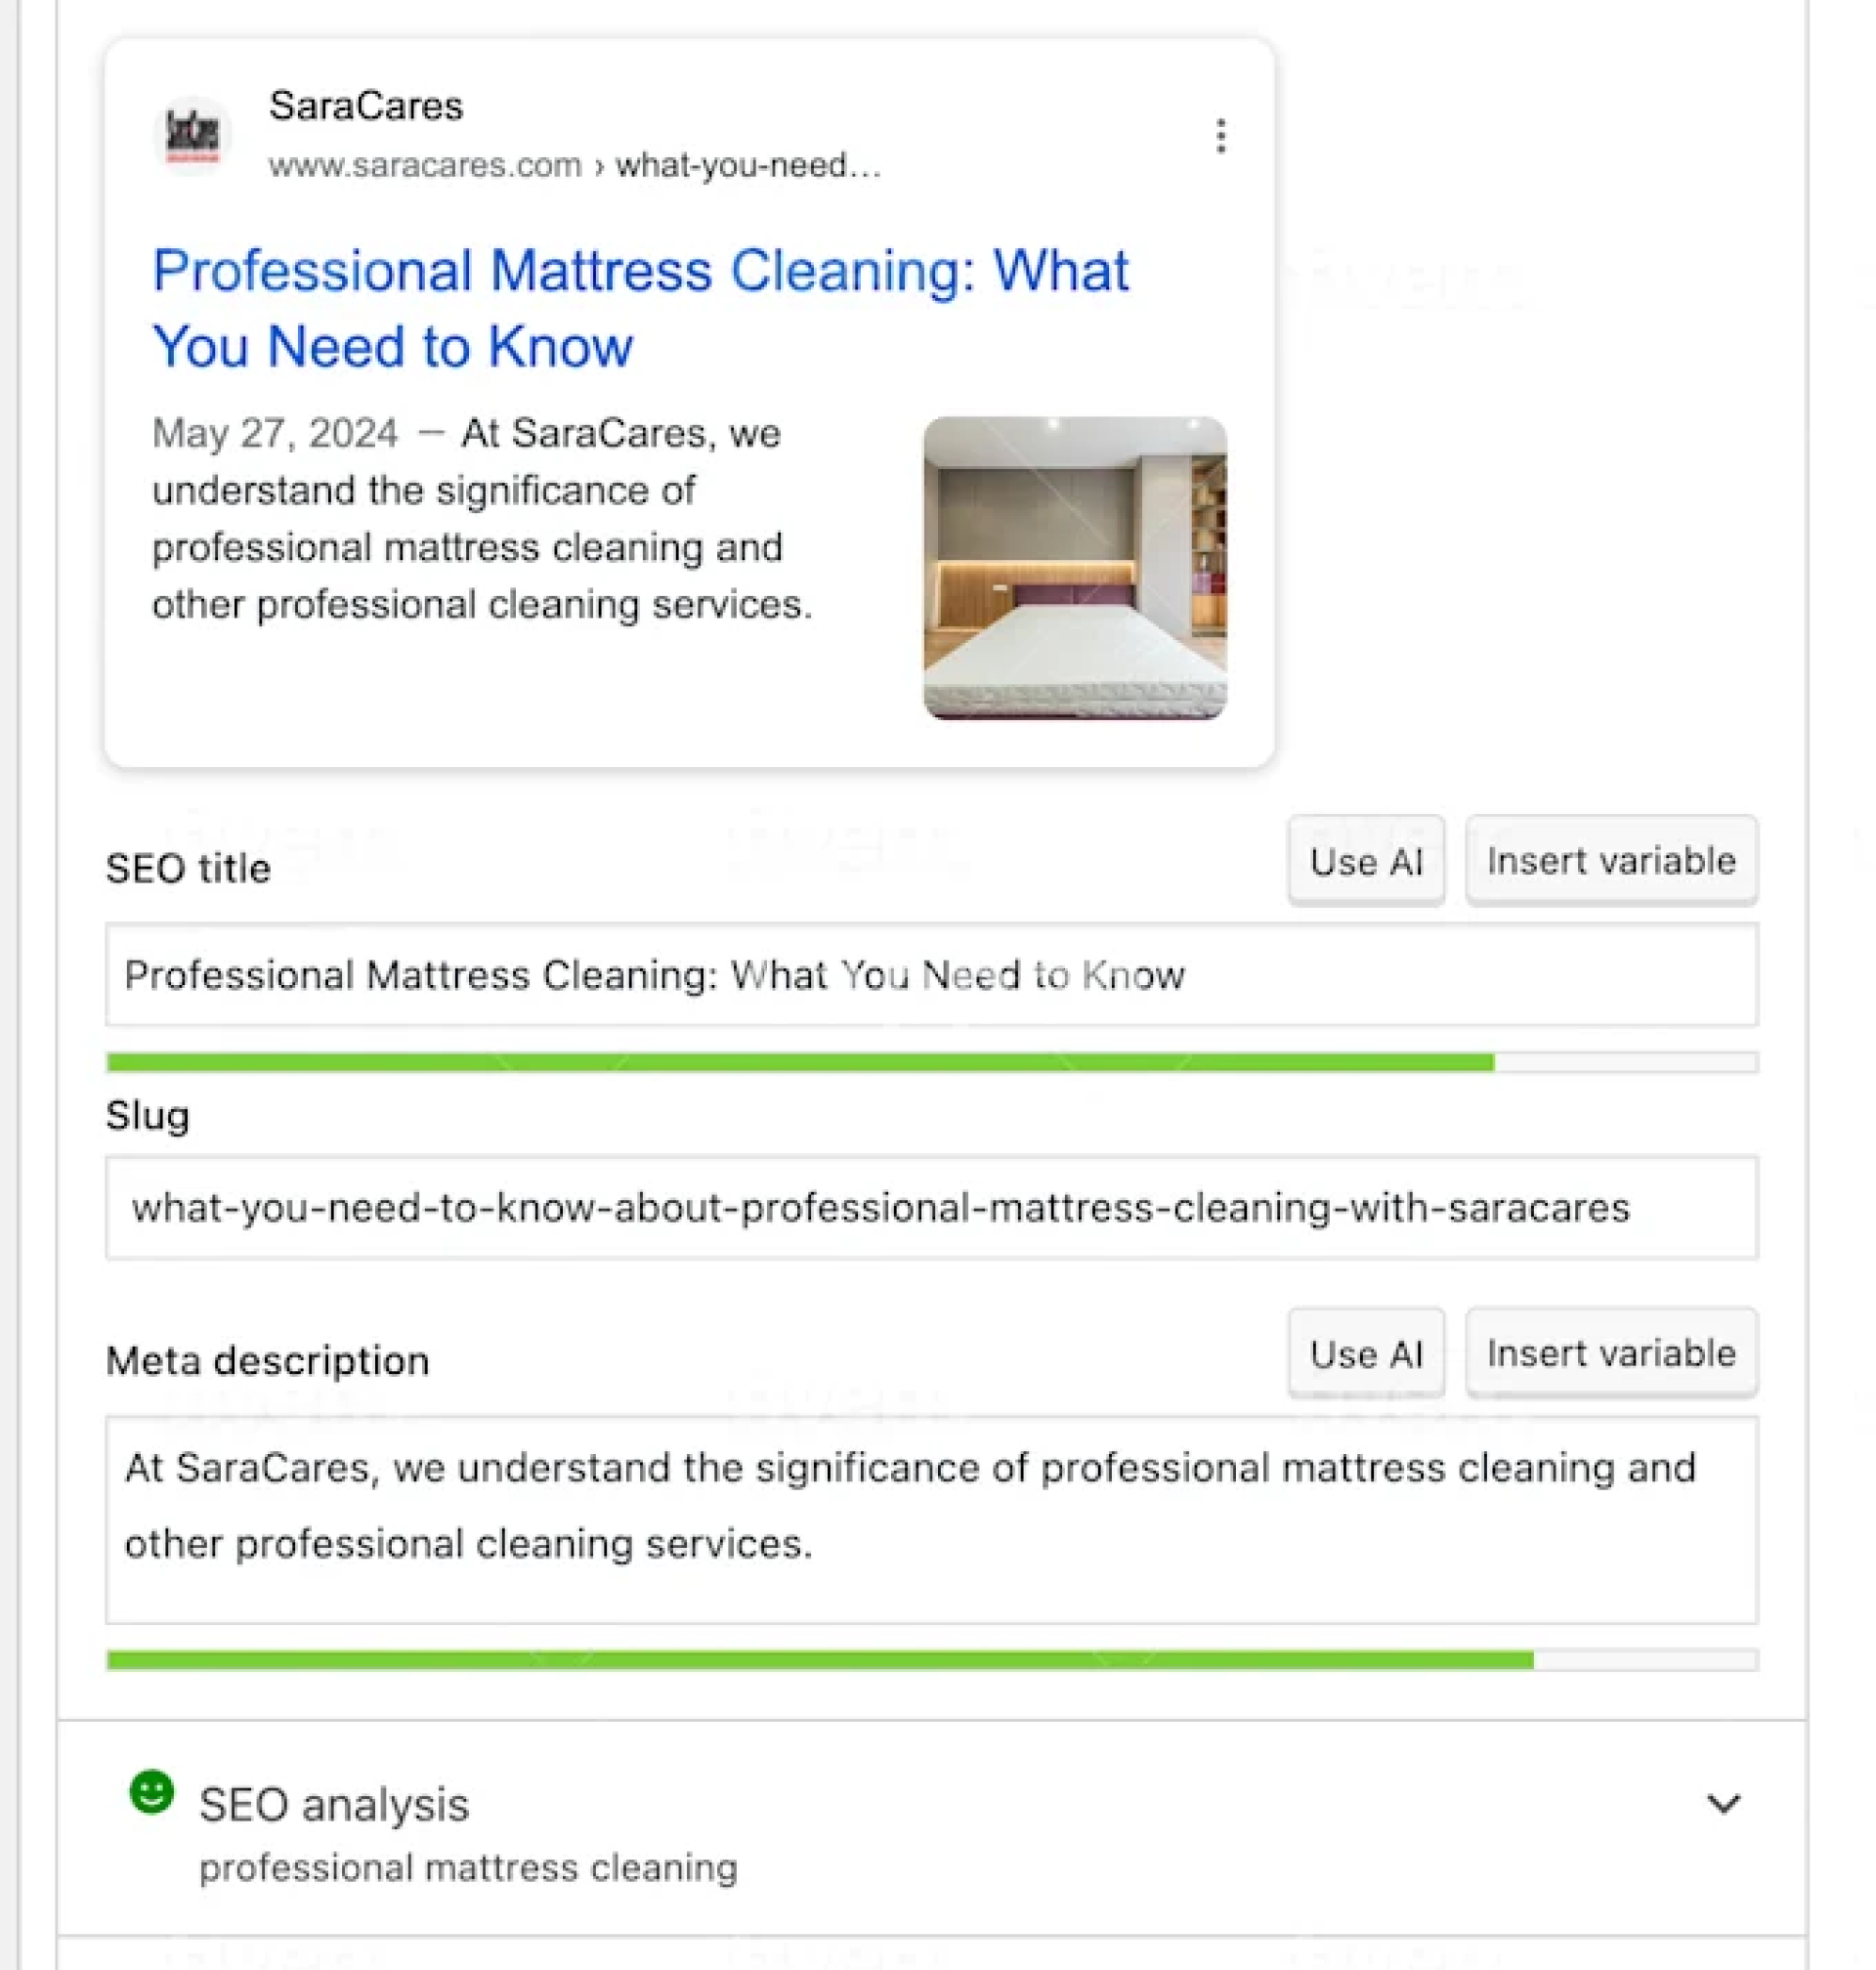The width and height of the screenshot is (1876, 1970).
Task: Click the mattress thumbnail image in the preview
Action: [1074, 568]
